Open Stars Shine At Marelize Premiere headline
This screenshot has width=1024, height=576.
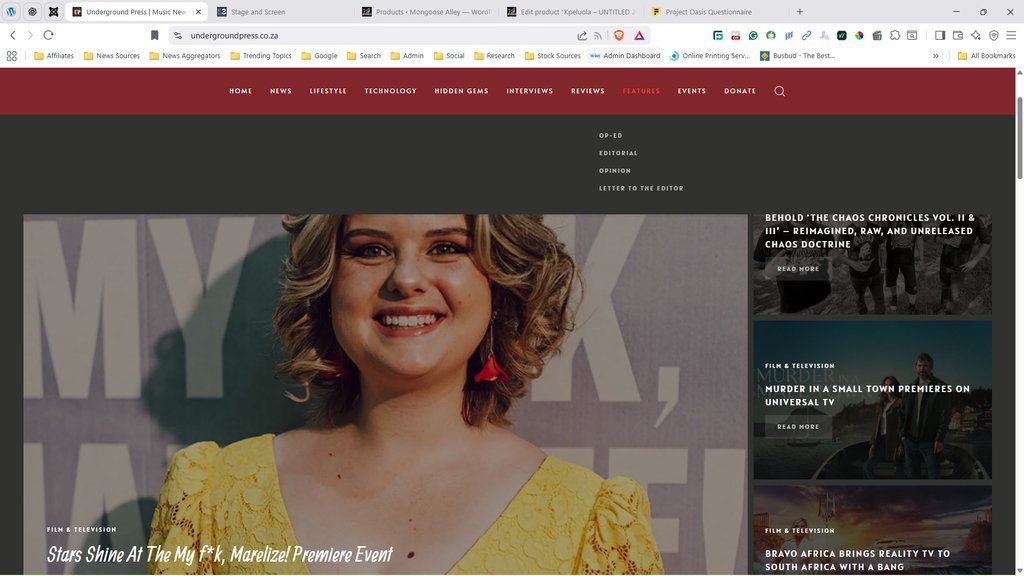219,554
